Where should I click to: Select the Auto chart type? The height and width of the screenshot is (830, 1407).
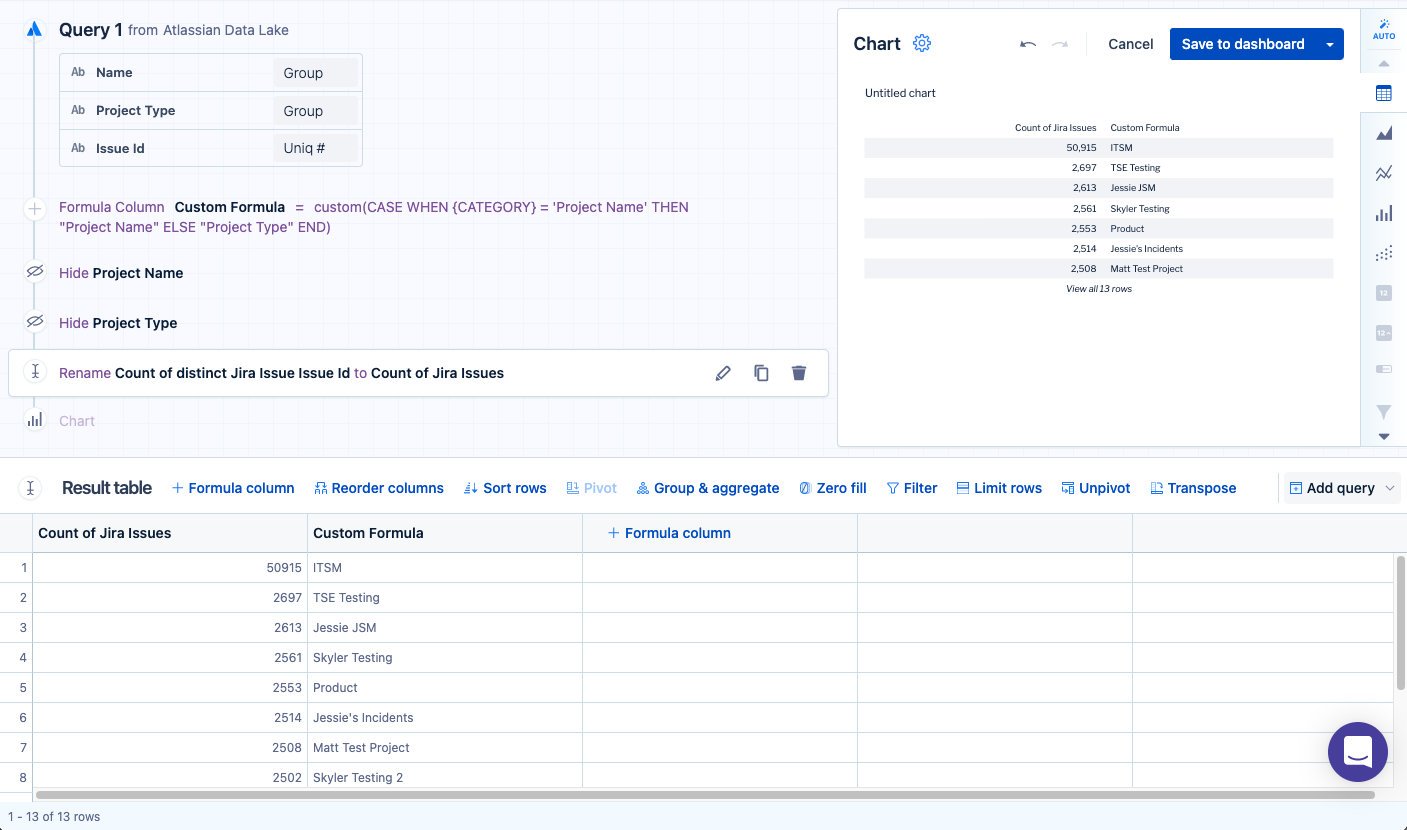coord(1384,28)
